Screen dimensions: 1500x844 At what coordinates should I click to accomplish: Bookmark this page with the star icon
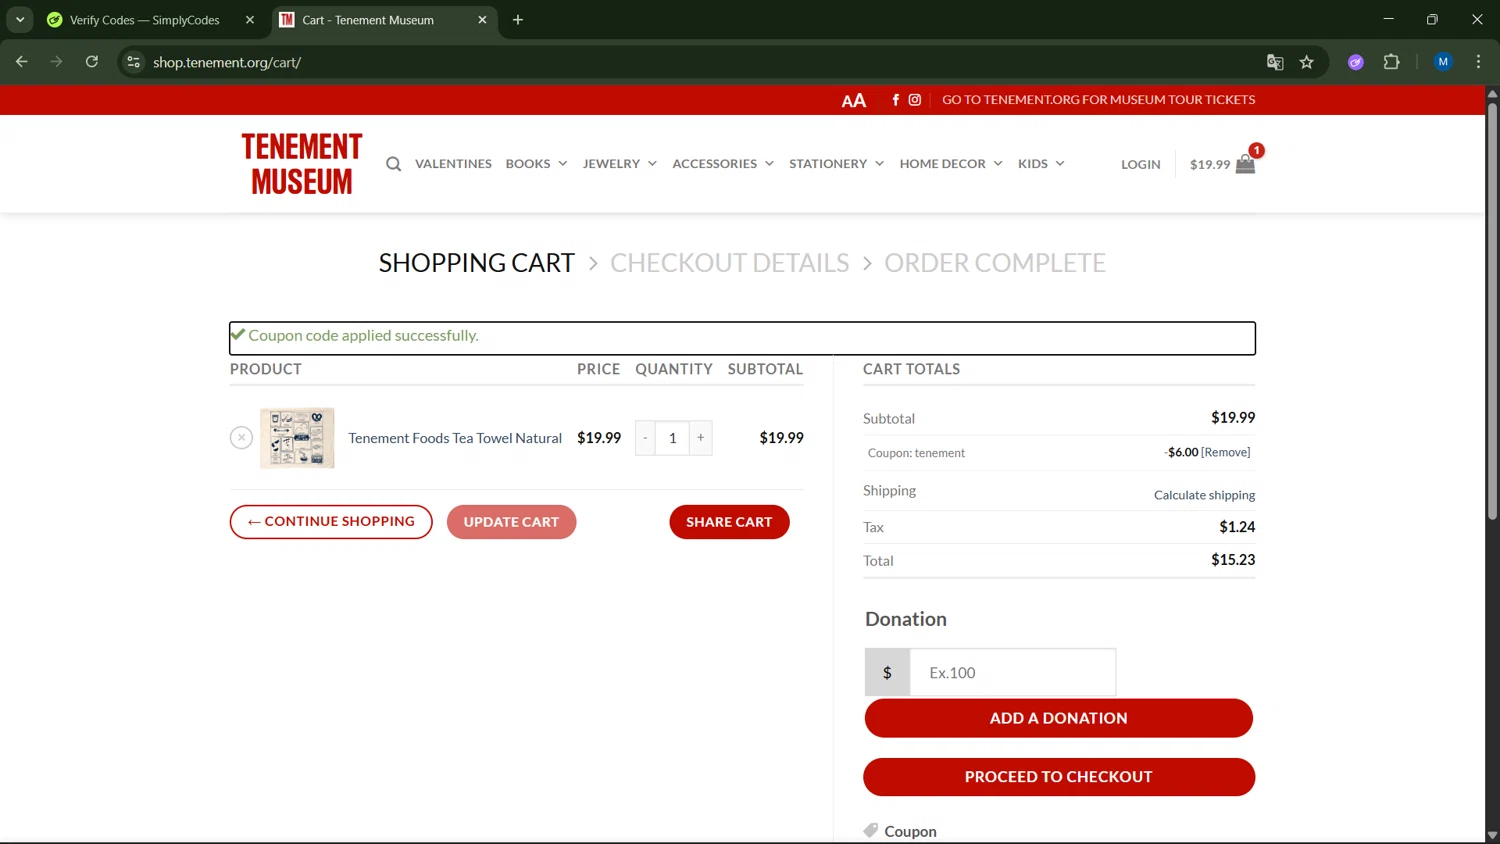[x=1306, y=62]
